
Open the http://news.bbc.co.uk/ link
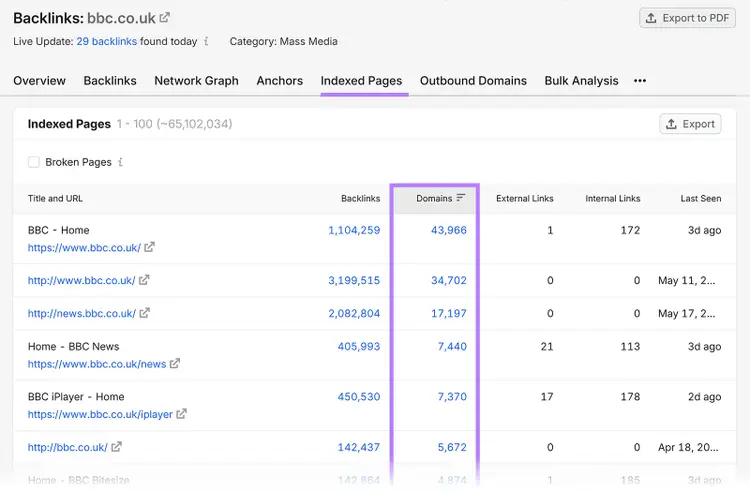click(82, 313)
